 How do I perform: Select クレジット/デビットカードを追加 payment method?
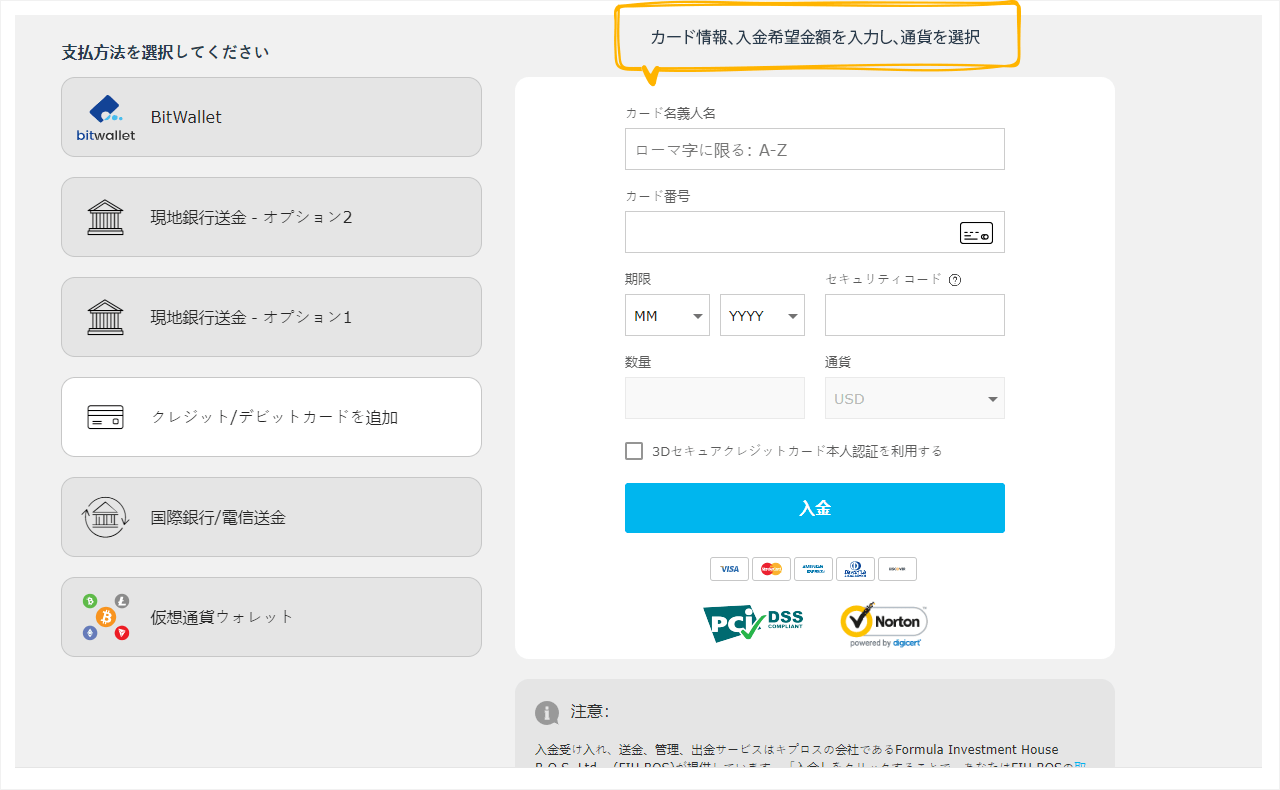click(271, 417)
